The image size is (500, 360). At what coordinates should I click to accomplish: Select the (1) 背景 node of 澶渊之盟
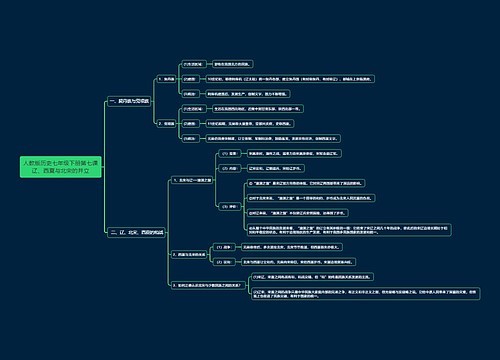tap(229, 153)
